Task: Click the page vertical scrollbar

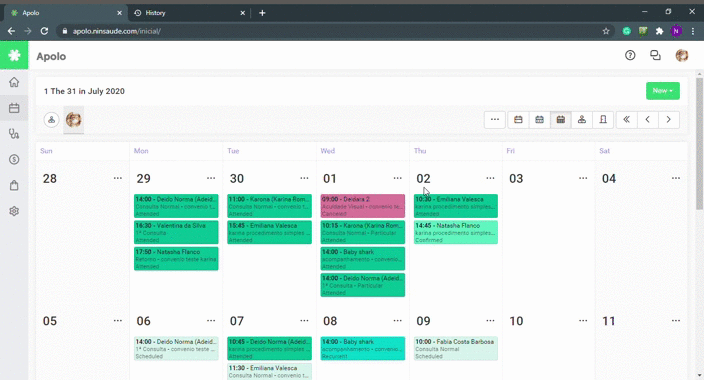Action: pos(699,144)
